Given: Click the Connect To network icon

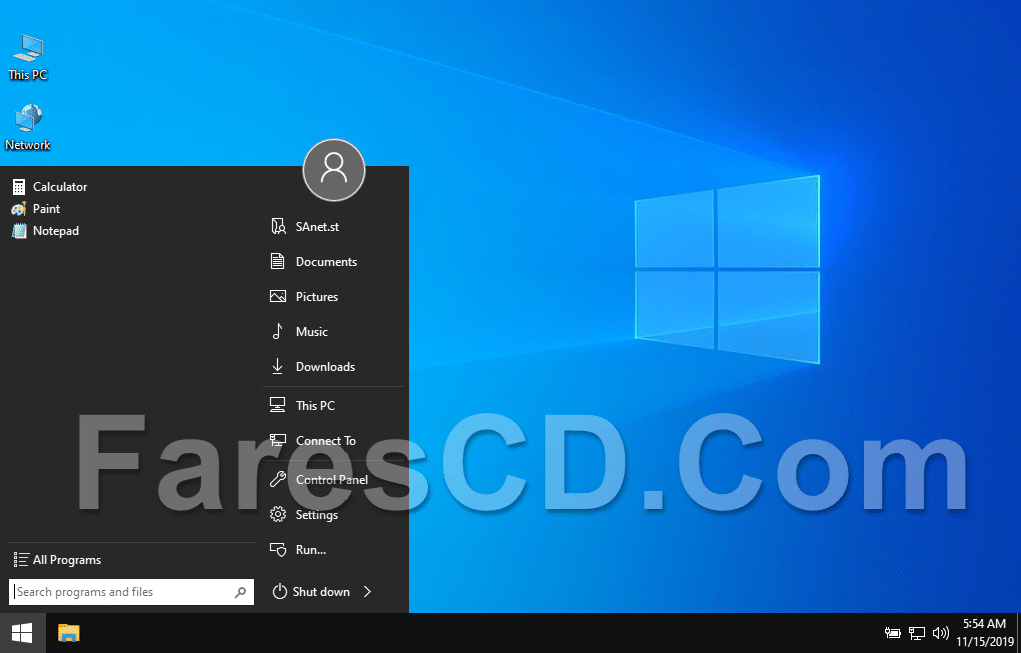Looking at the screenshot, I should 278,440.
